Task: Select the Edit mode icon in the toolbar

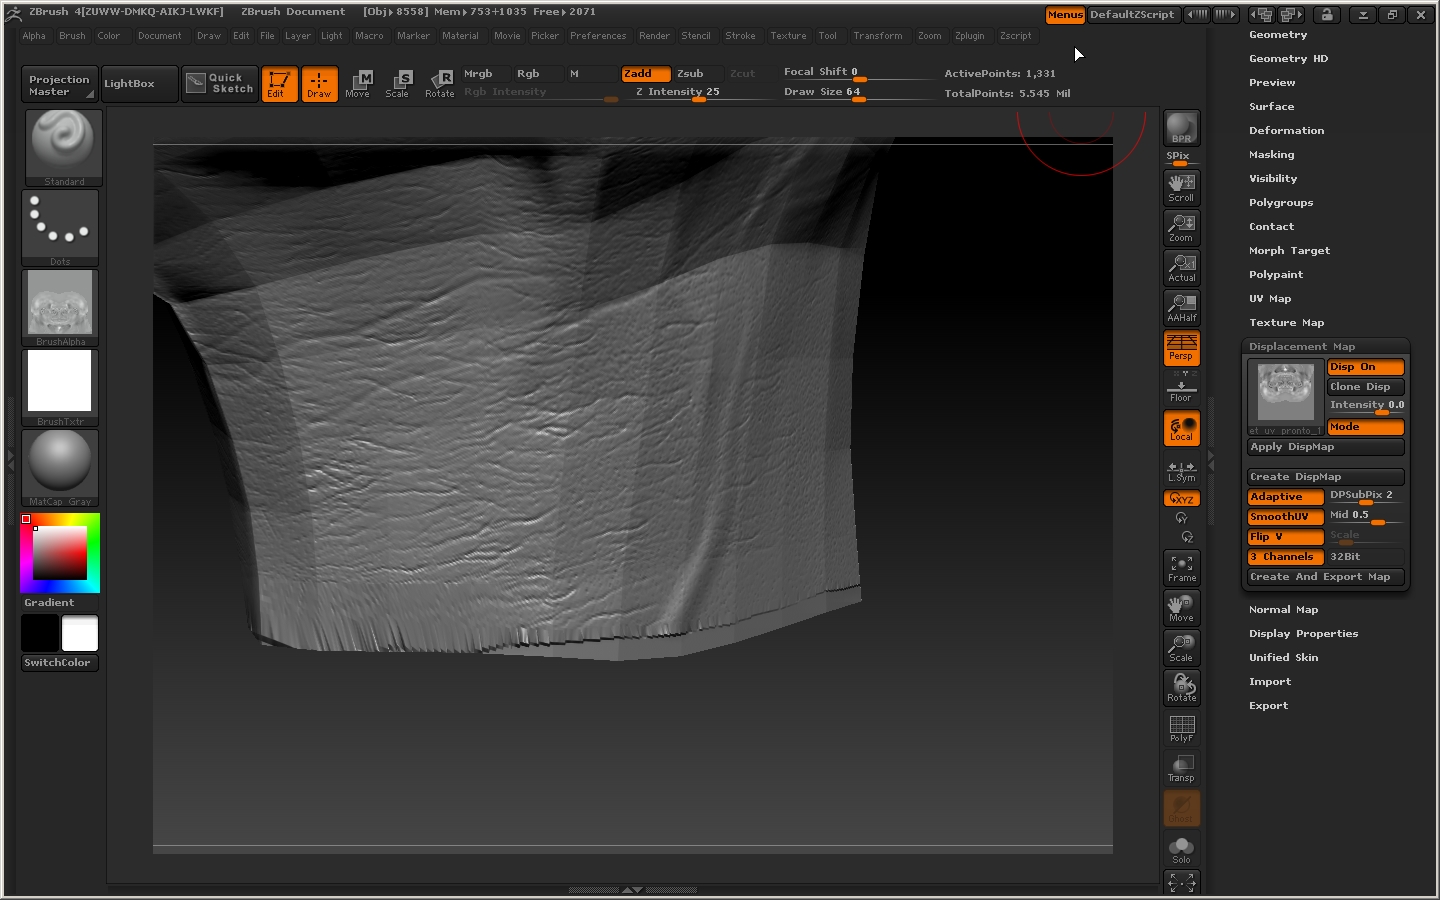Action: [279, 84]
